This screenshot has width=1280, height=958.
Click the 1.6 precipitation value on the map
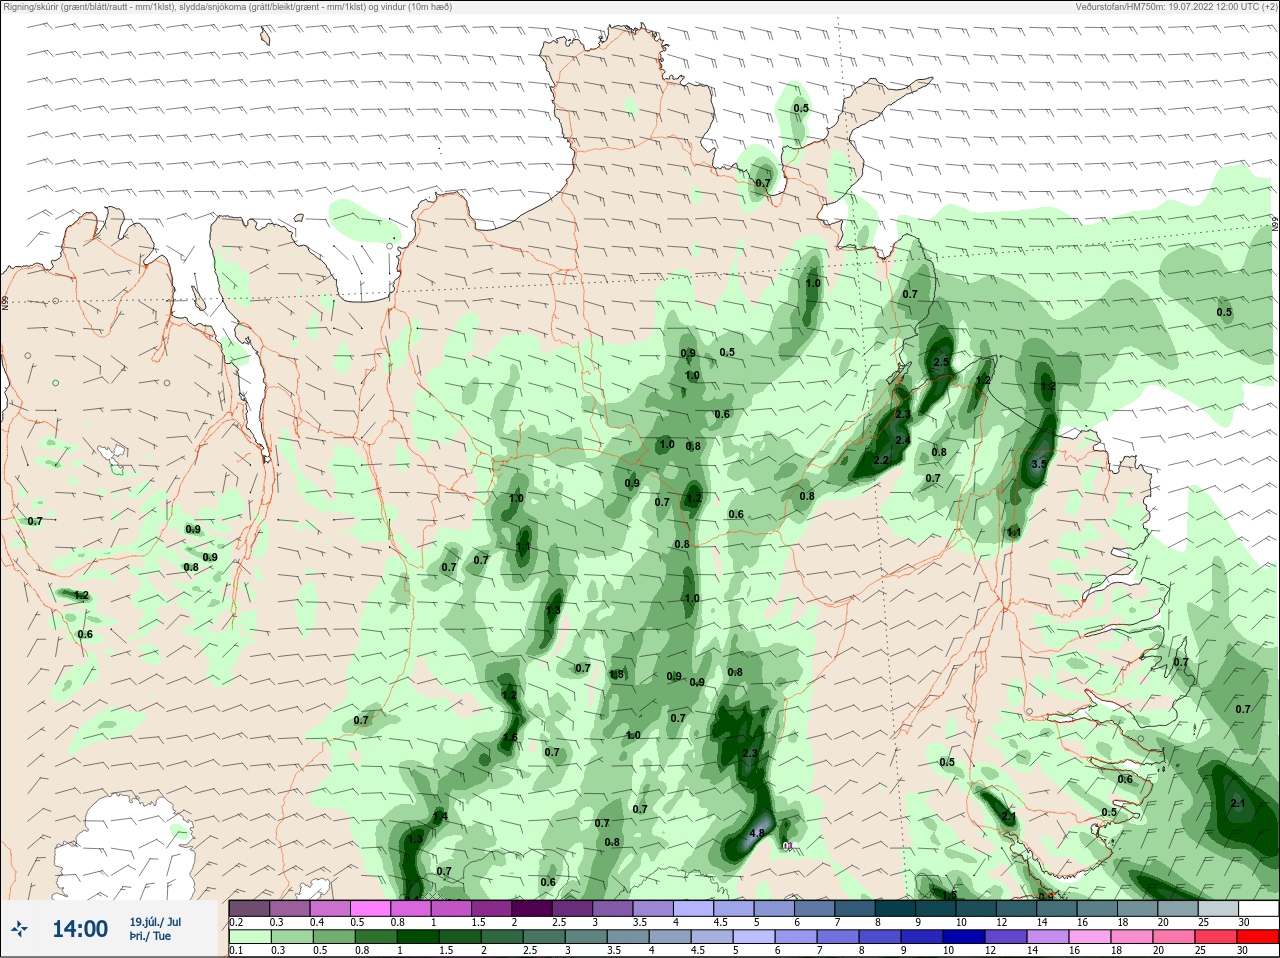coord(510,738)
